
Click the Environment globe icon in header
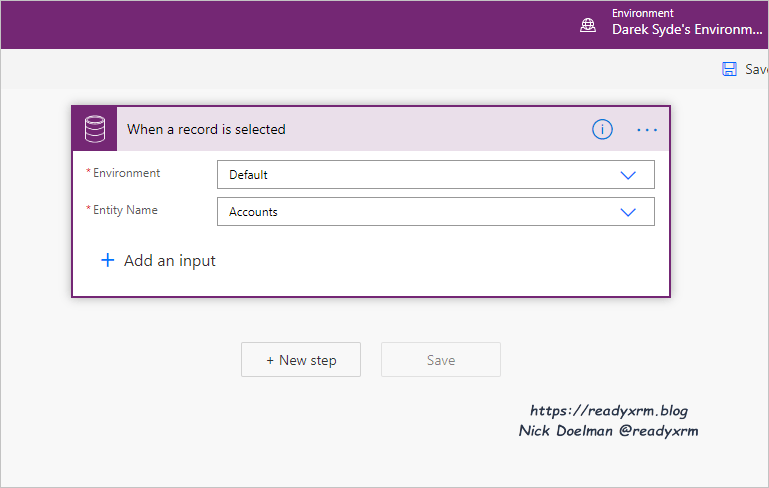coord(588,25)
